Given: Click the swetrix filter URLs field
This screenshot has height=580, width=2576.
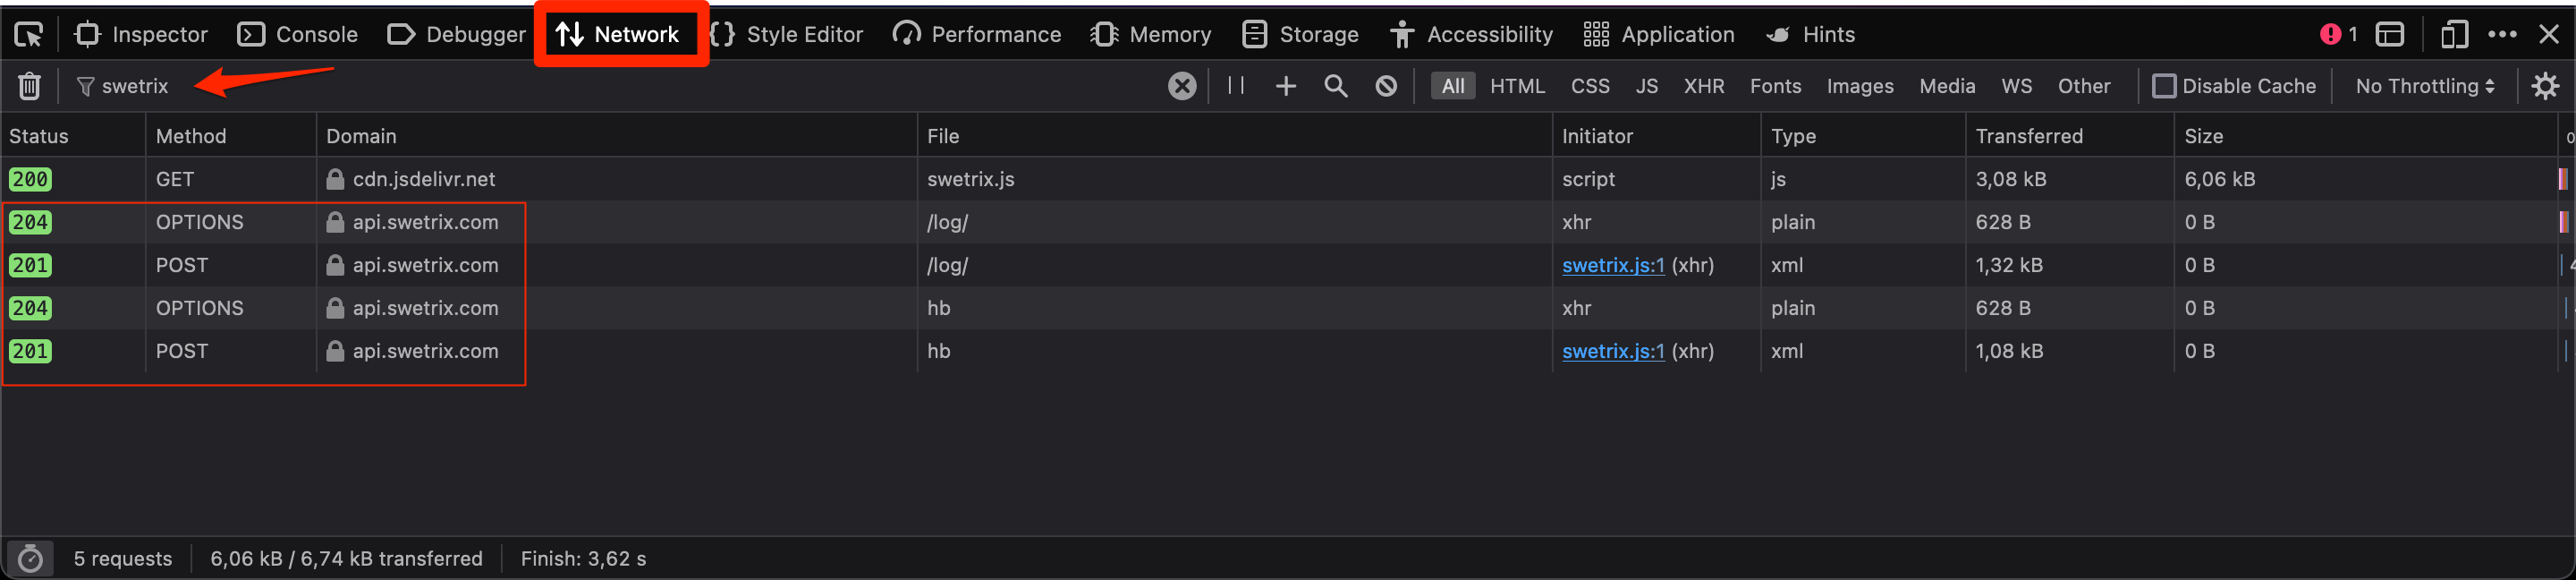Looking at the screenshot, I should 600,87.
